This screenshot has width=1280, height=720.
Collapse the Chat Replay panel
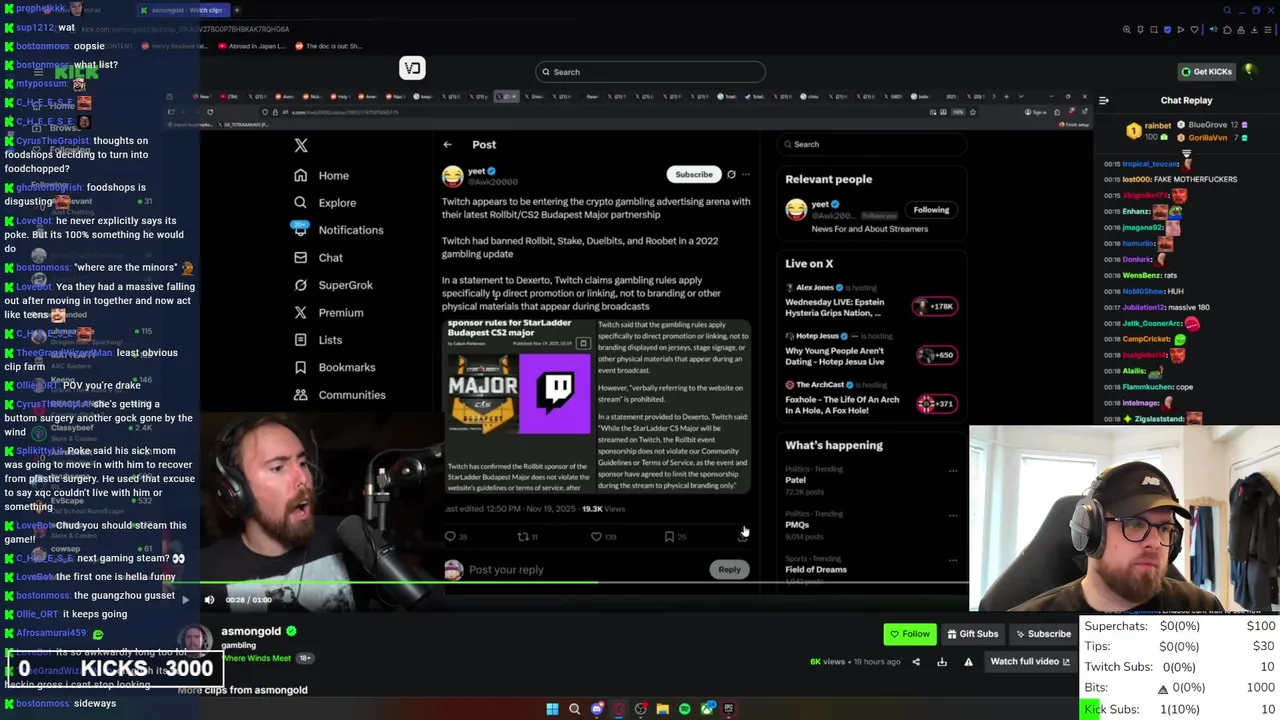tap(1104, 100)
